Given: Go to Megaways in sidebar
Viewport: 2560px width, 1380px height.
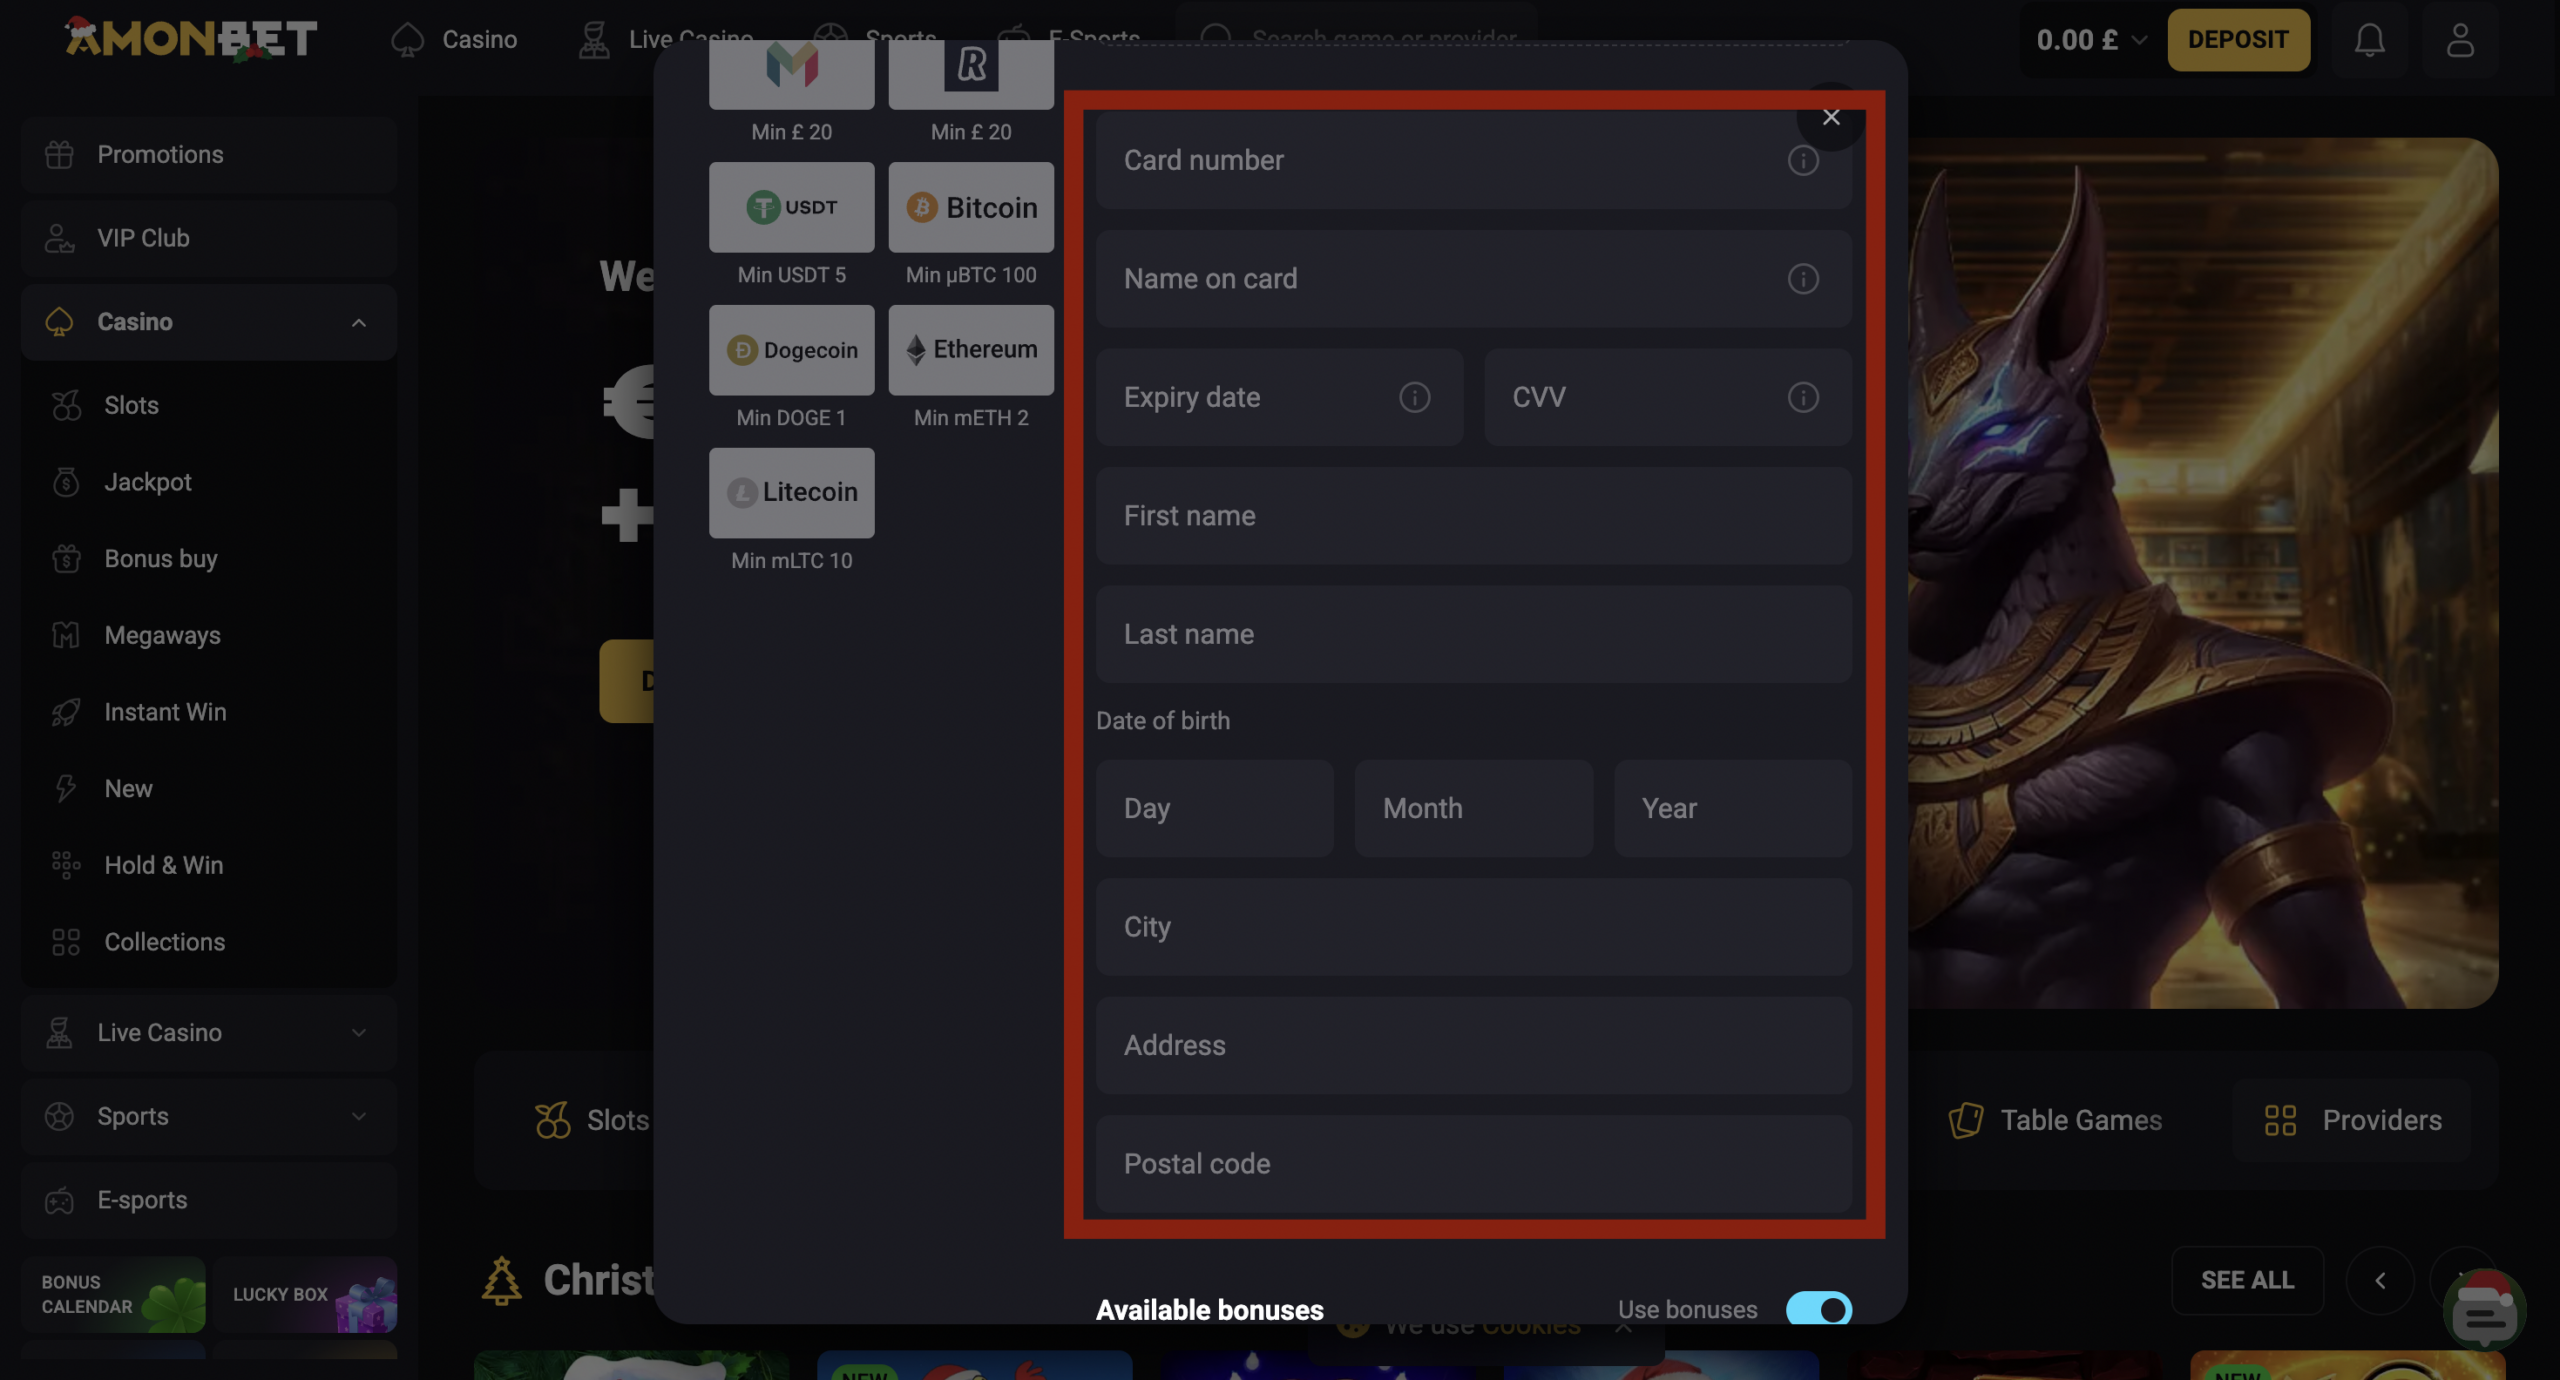Looking at the screenshot, I should (x=162, y=636).
